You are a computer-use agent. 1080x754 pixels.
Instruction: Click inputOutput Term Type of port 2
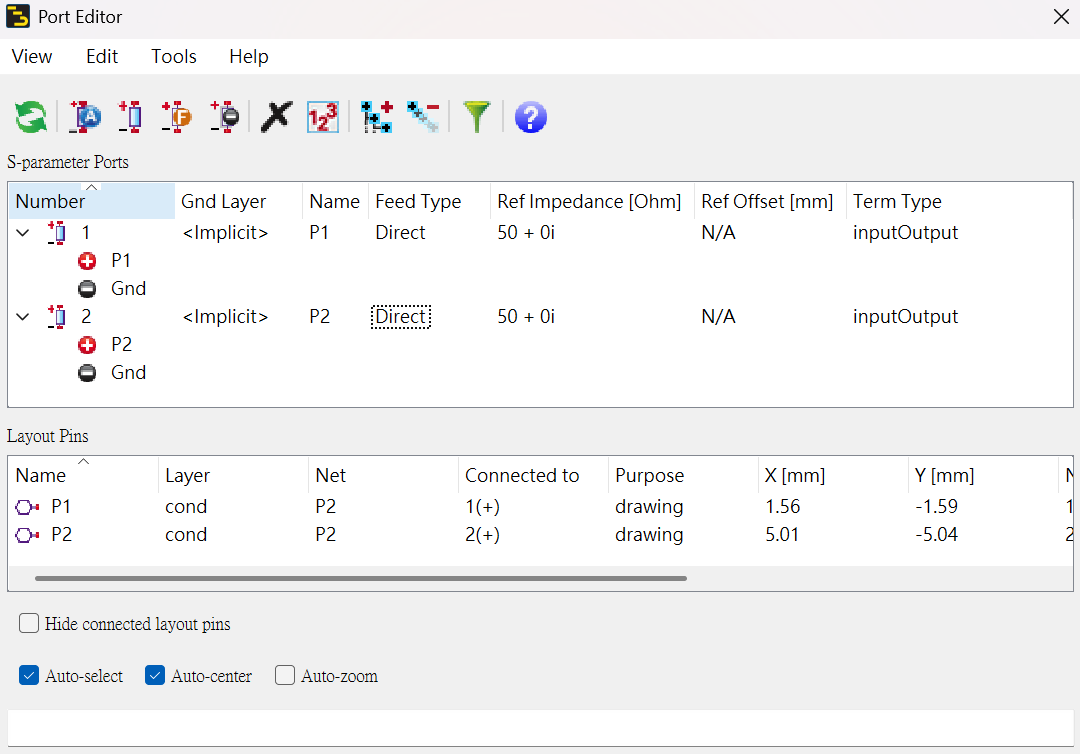[x=905, y=317]
